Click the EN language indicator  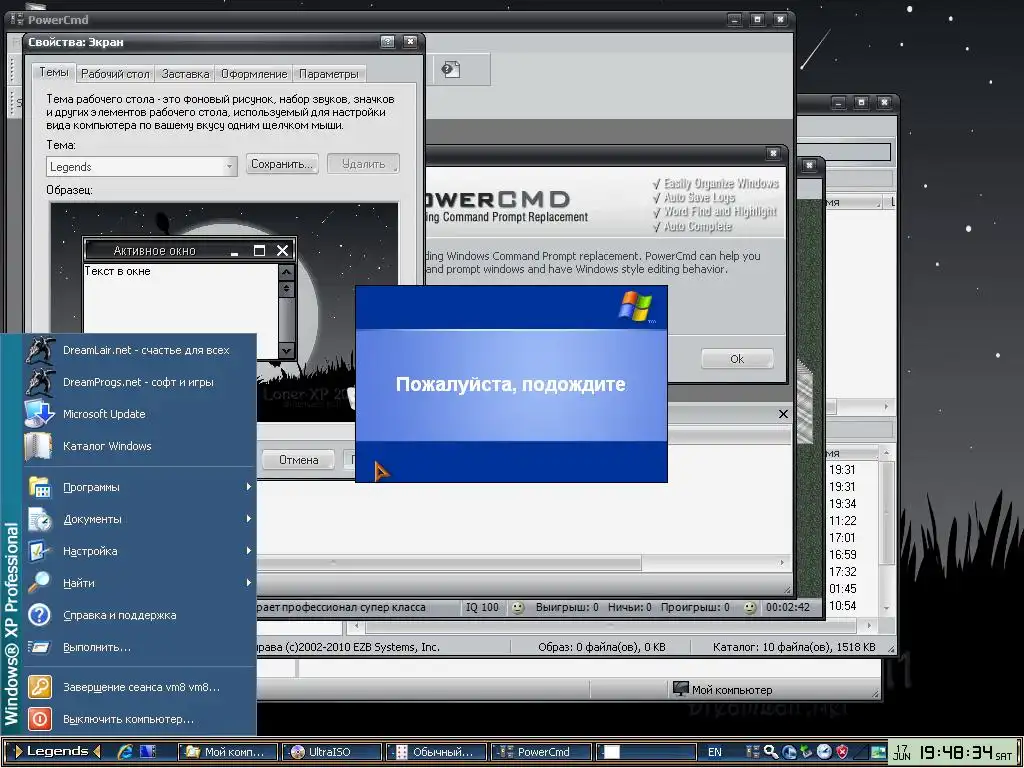pos(714,752)
